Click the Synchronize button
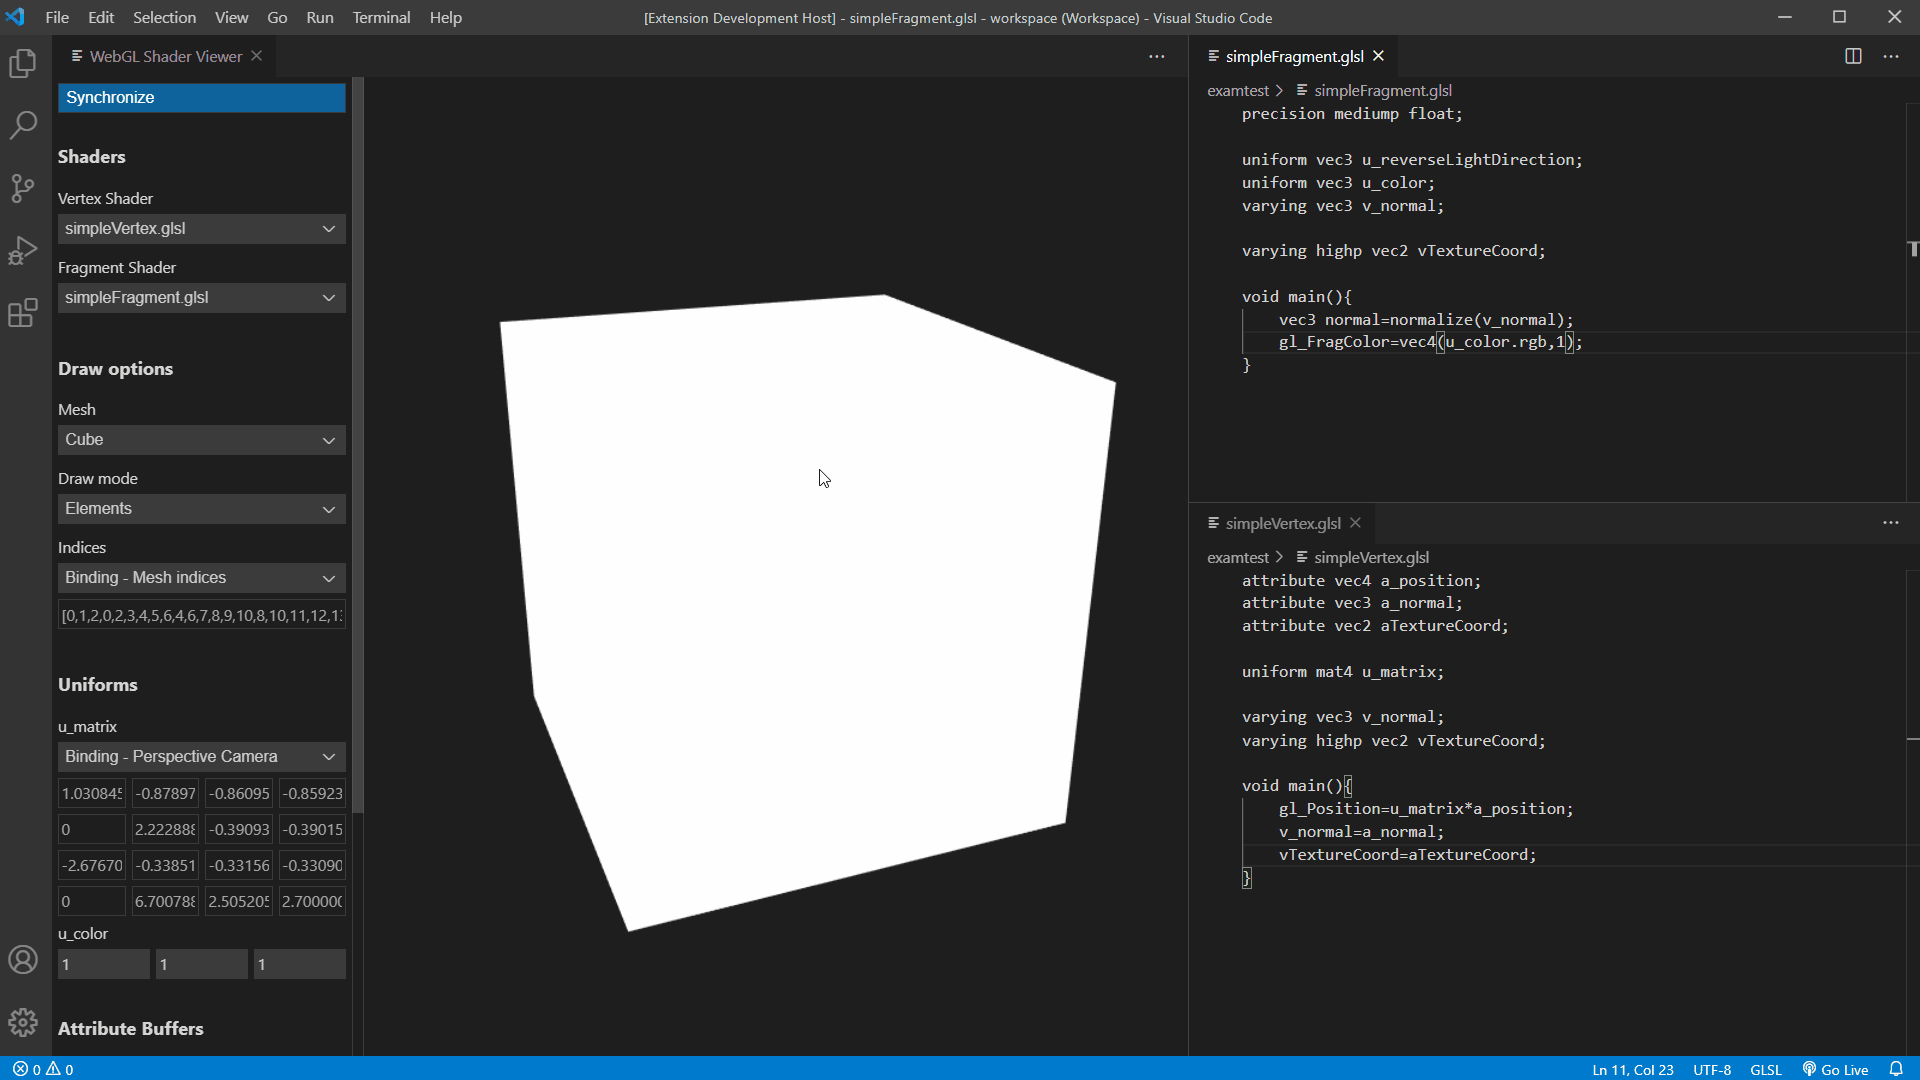Viewport: 1920px width, 1080px height. (x=201, y=97)
